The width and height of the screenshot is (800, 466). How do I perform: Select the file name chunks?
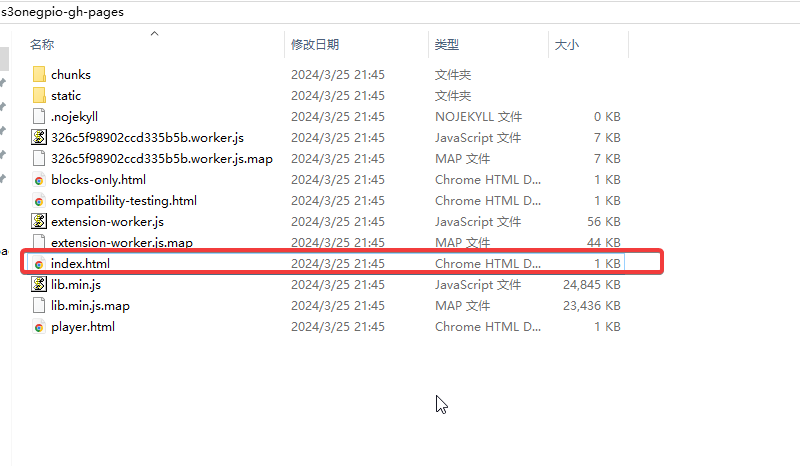coord(71,75)
